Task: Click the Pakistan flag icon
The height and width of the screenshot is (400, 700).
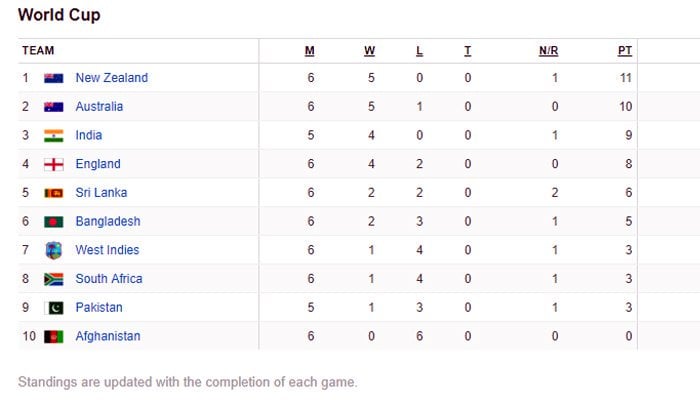Action: 54,308
